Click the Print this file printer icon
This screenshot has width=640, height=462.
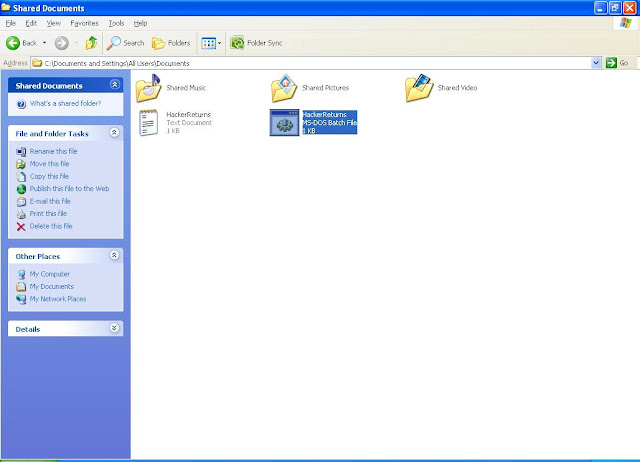click(21, 214)
